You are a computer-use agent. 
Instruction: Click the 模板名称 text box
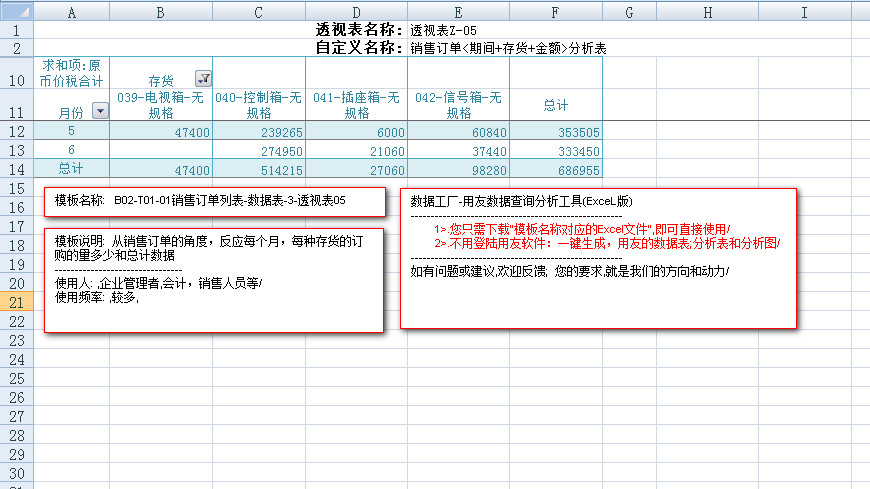[214, 201]
